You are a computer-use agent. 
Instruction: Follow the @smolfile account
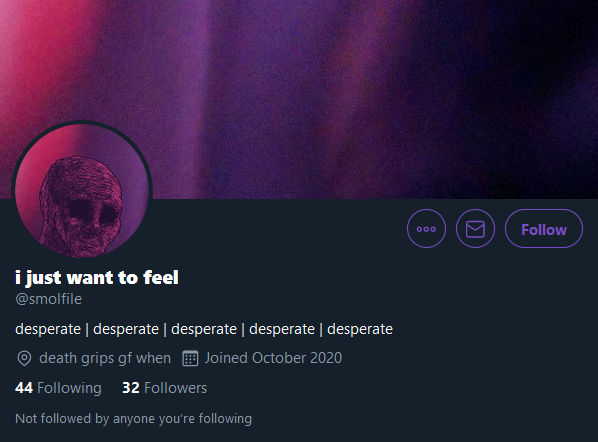point(544,229)
